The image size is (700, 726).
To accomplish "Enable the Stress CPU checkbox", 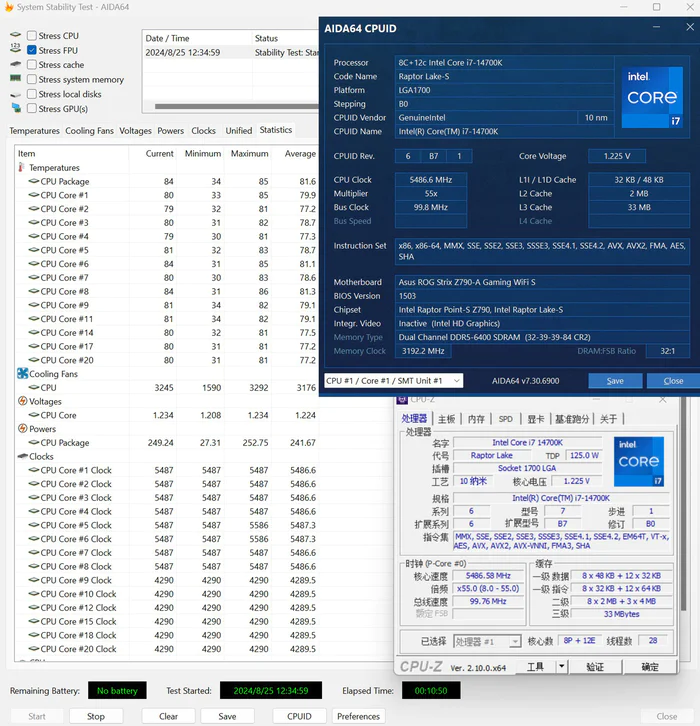I will point(32,36).
